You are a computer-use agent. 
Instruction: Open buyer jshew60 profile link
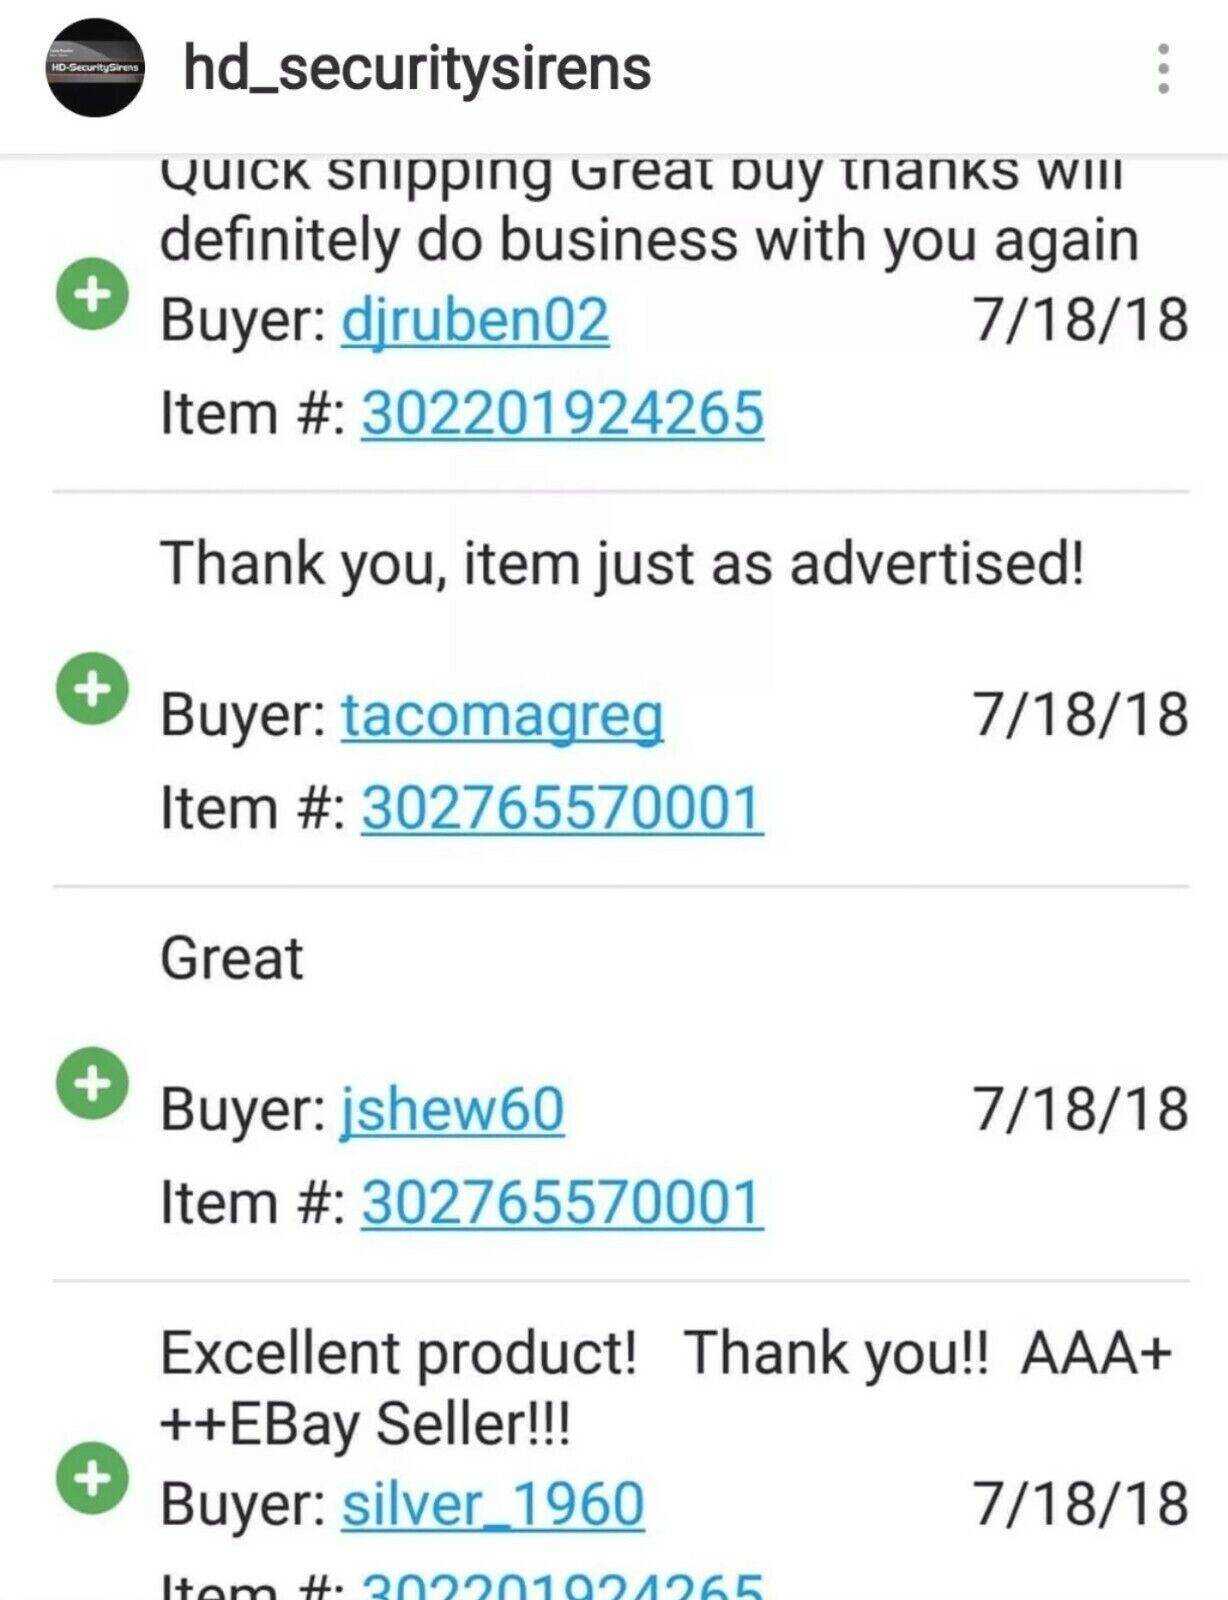click(453, 1110)
